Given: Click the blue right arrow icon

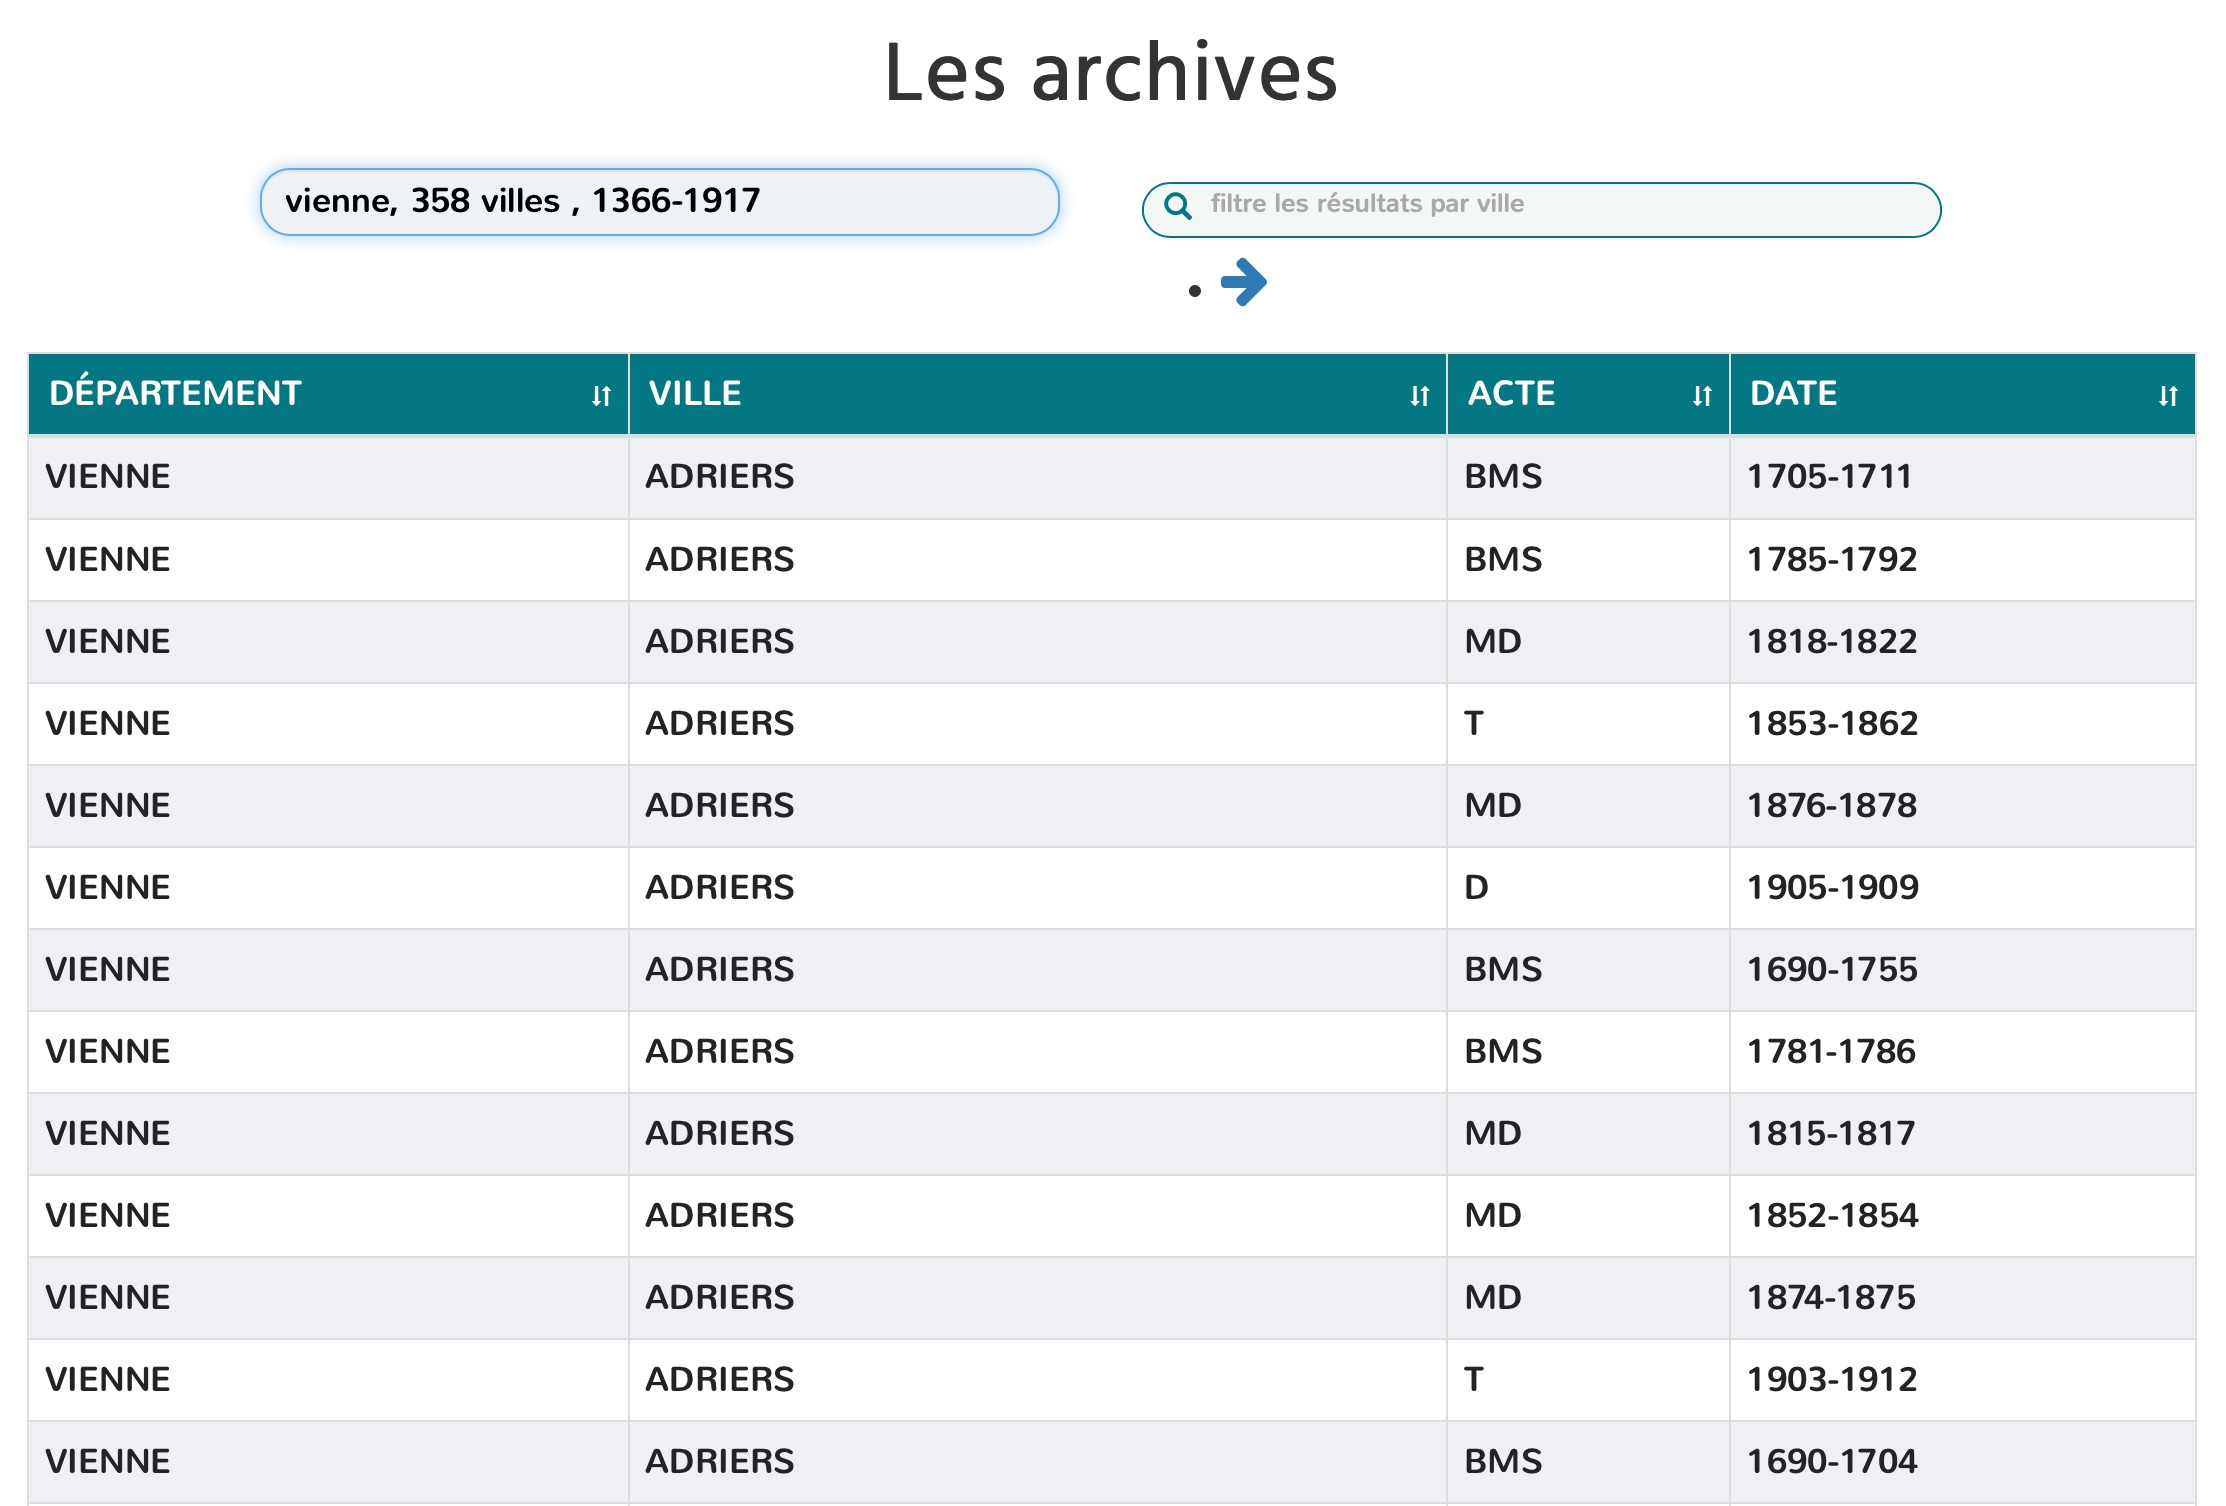Looking at the screenshot, I should pyautogui.click(x=1244, y=282).
